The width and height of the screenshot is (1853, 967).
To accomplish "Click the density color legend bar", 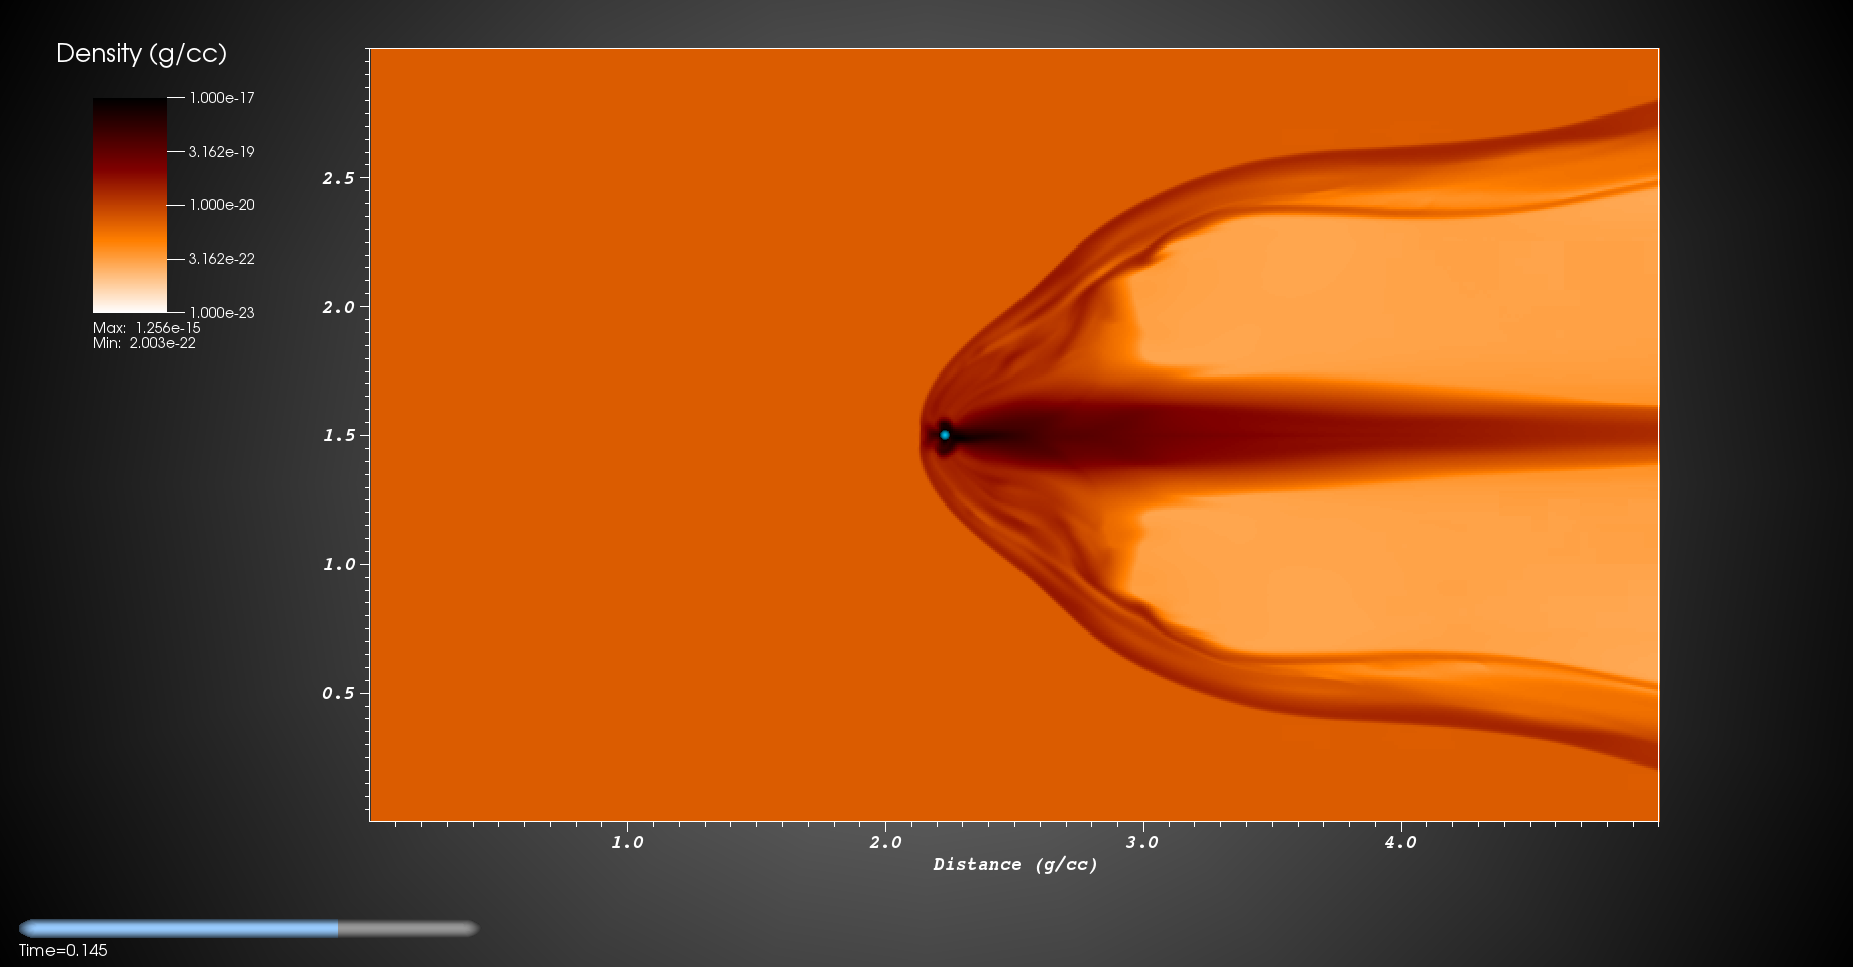I will coord(130,205).
